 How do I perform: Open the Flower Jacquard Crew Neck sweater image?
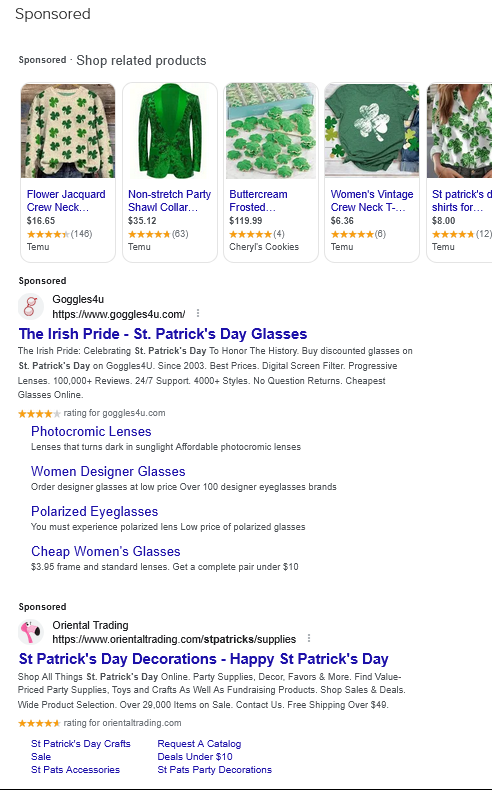(68, 131)
